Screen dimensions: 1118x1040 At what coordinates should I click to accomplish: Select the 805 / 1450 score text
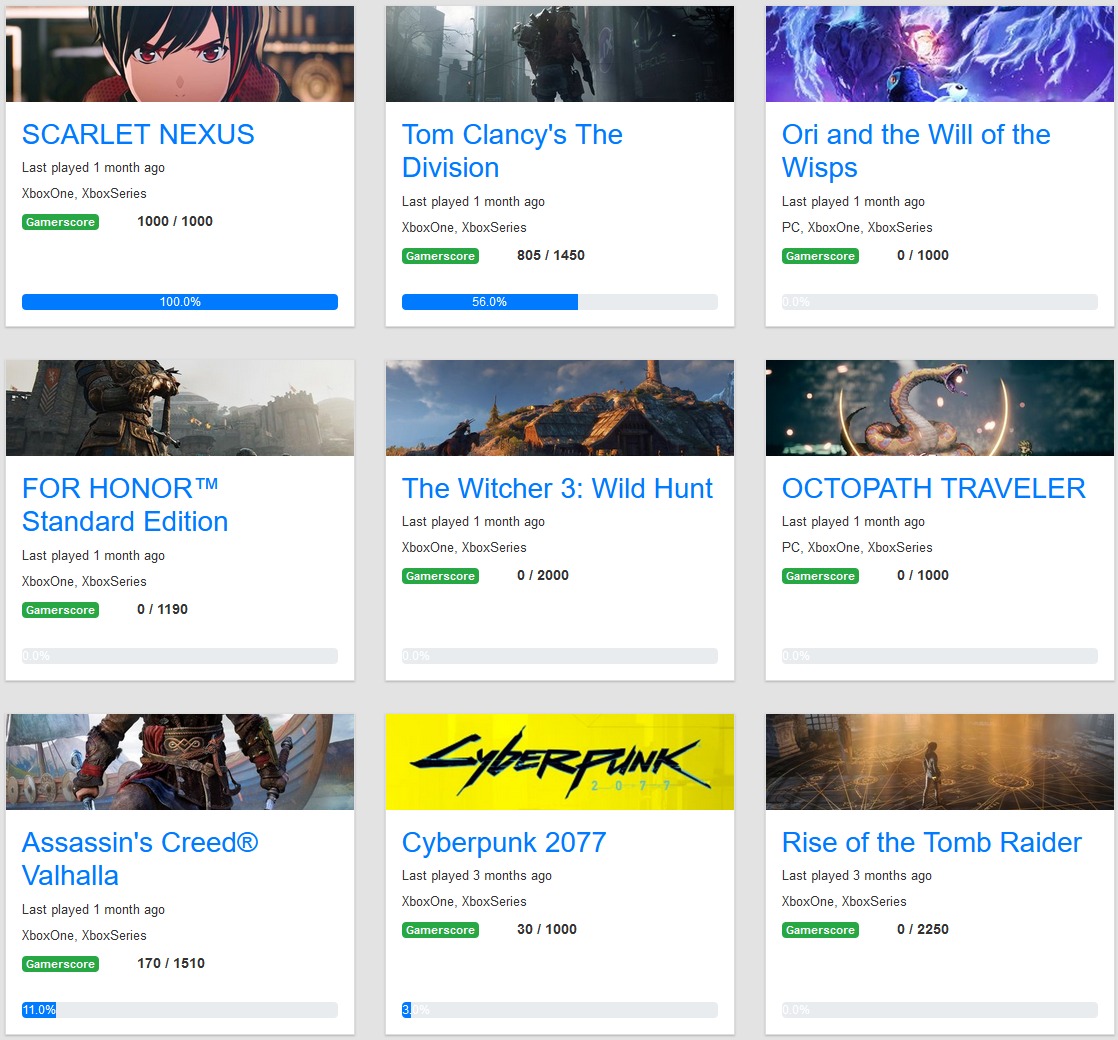(x=550, y=255)
